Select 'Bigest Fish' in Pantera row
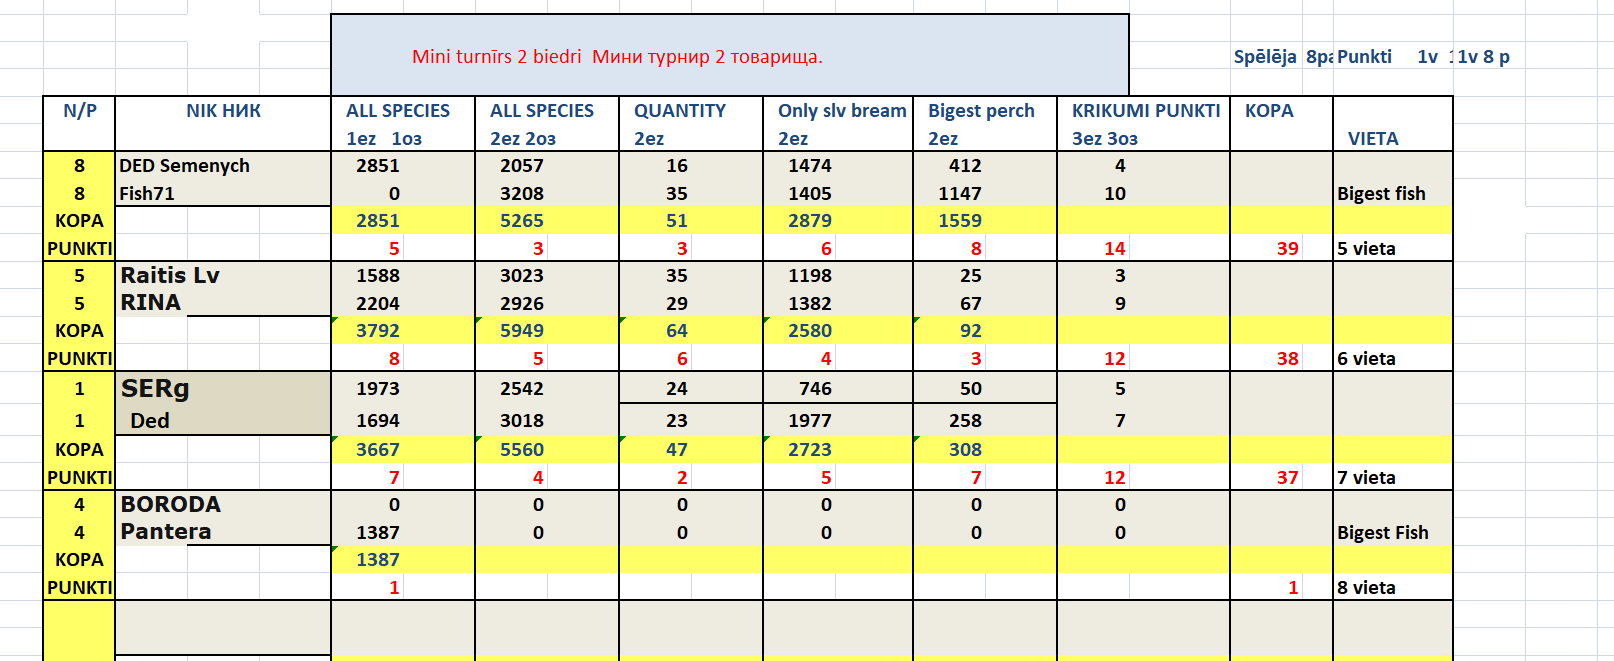Screen dimensions: 1614x661 (x=1383, y=533)
